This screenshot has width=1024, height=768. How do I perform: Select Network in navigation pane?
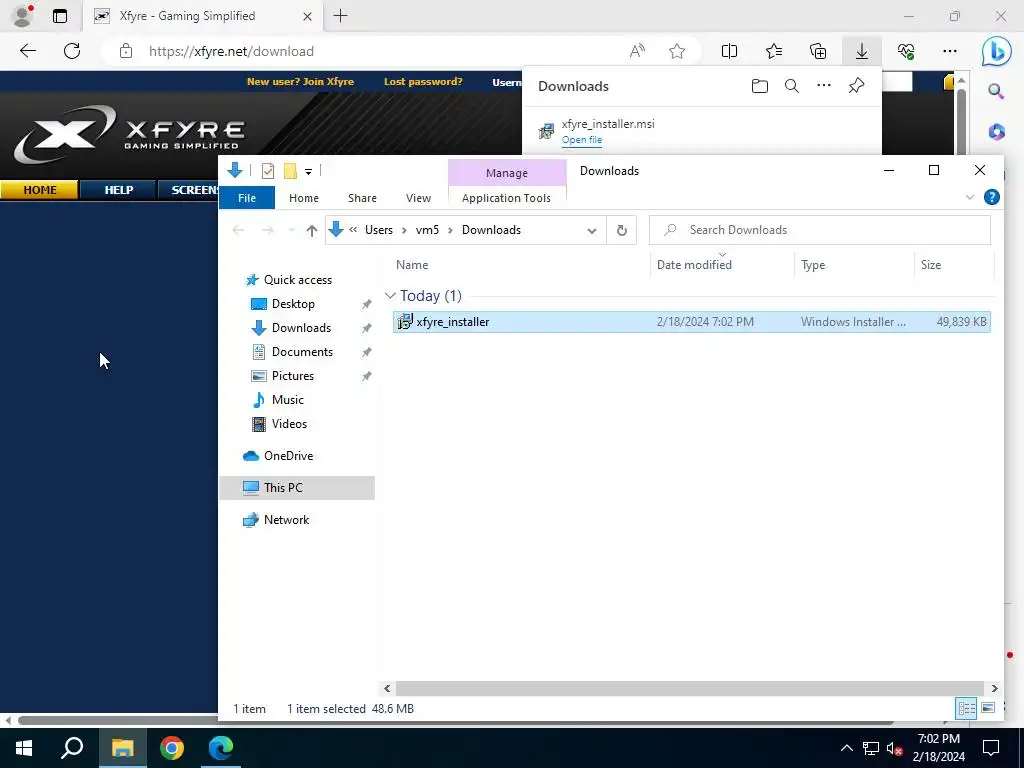point(286,520)
